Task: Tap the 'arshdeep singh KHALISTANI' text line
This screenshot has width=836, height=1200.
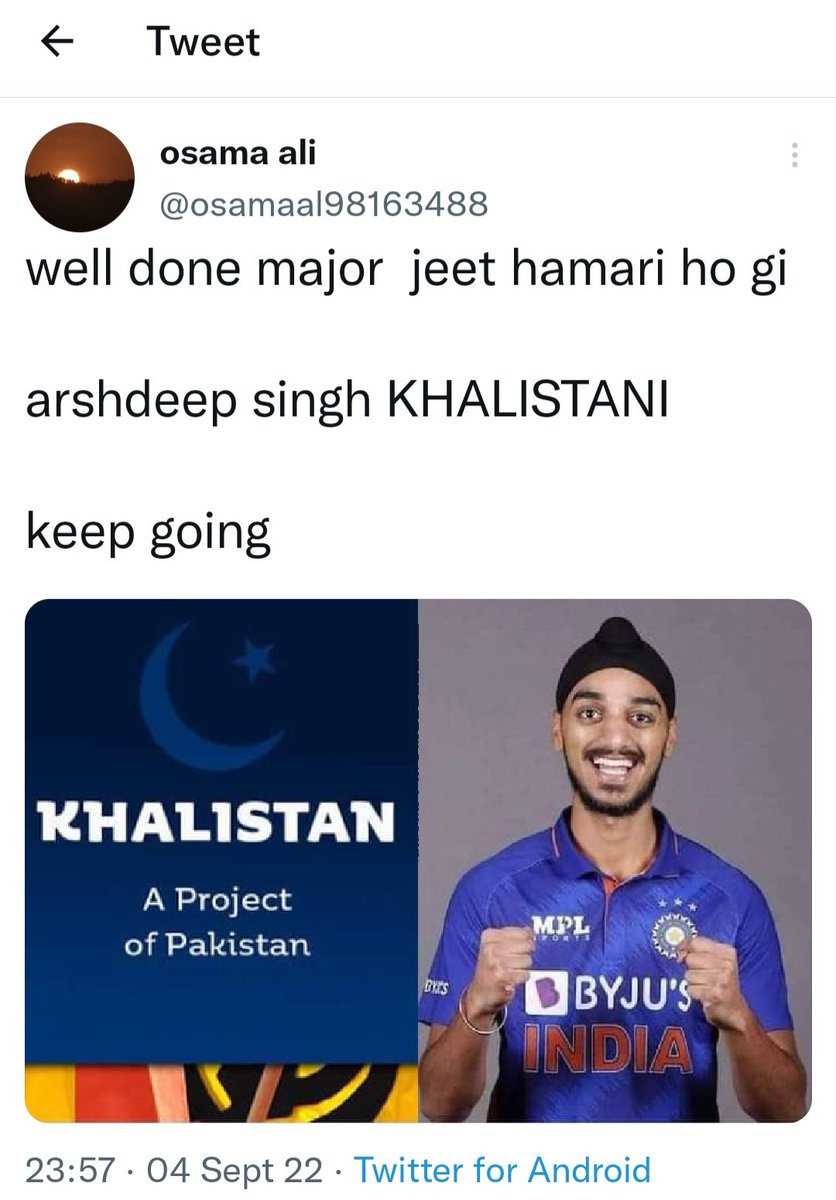Action: (x=346, y=402)
